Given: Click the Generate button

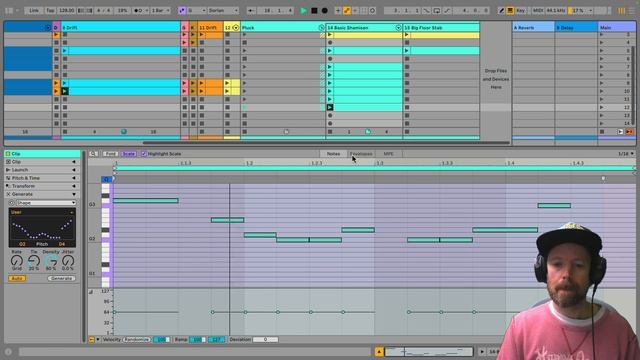Looking at the screenshot, I should coord(61,278).
